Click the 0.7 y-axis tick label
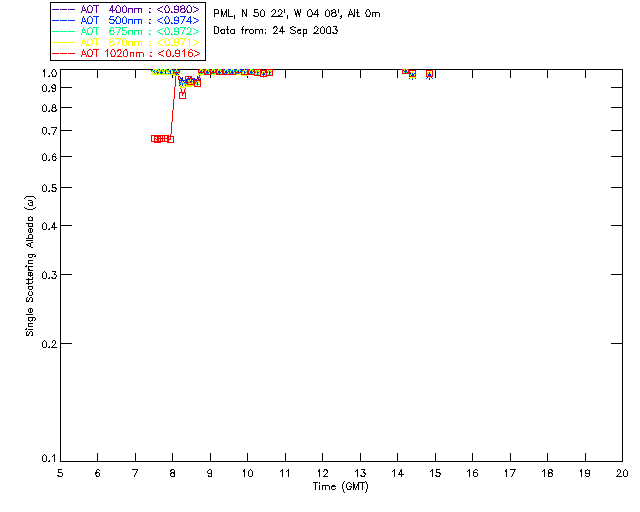Viewport: 640px width, 512px height. [x=49, y=131]
